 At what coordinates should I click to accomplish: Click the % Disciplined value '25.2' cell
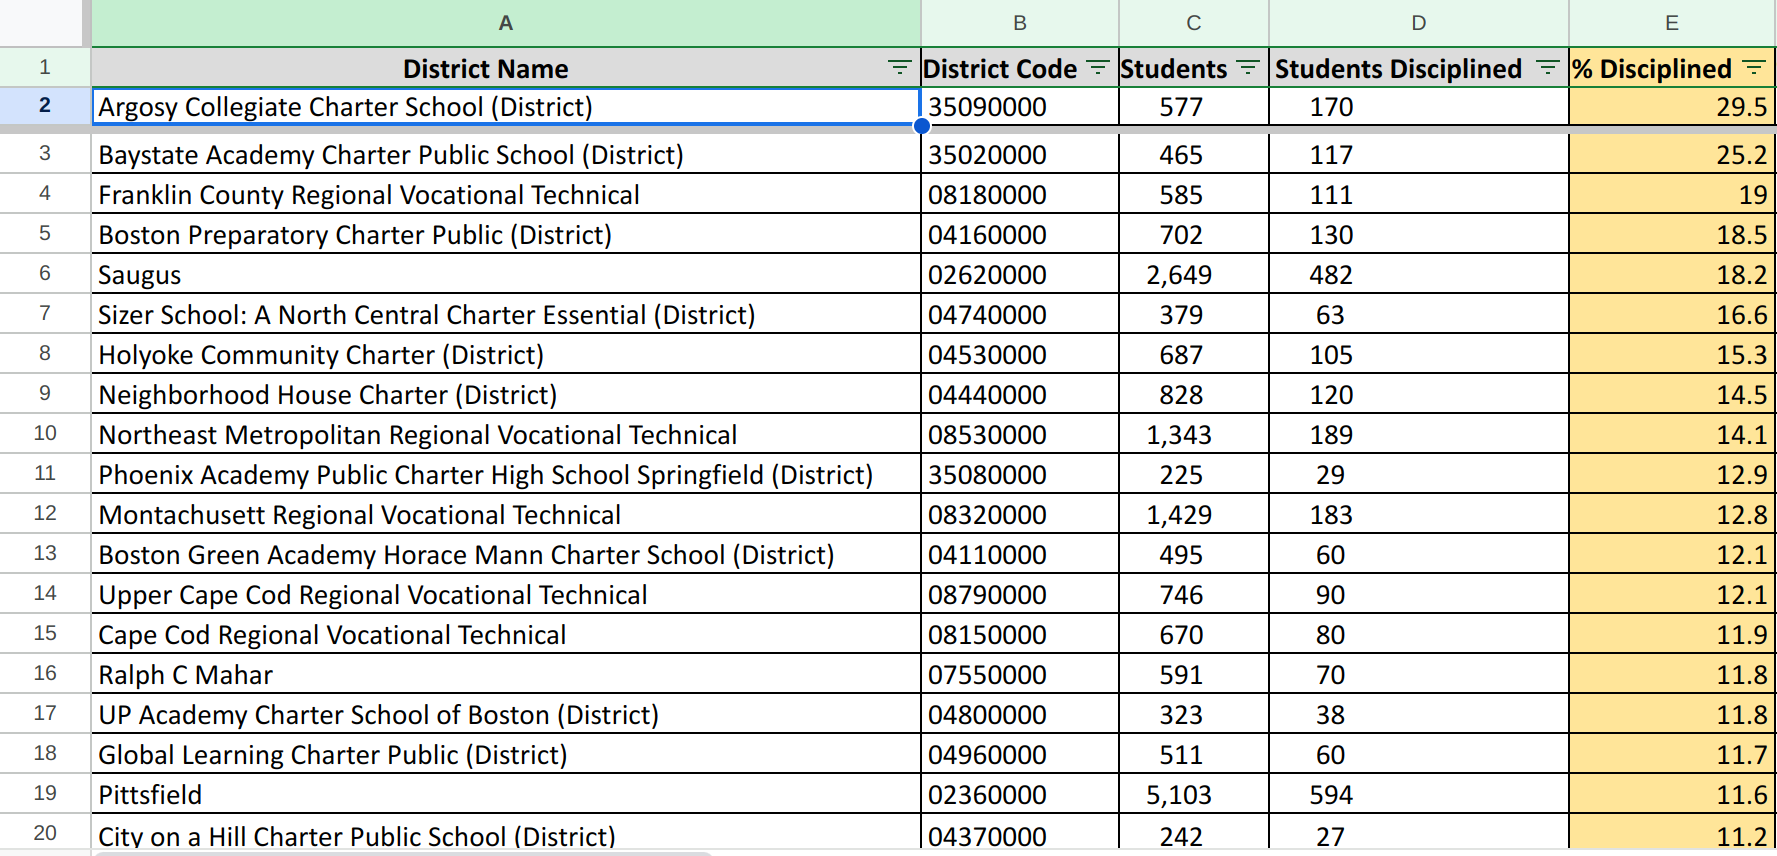pos(1672,154)
